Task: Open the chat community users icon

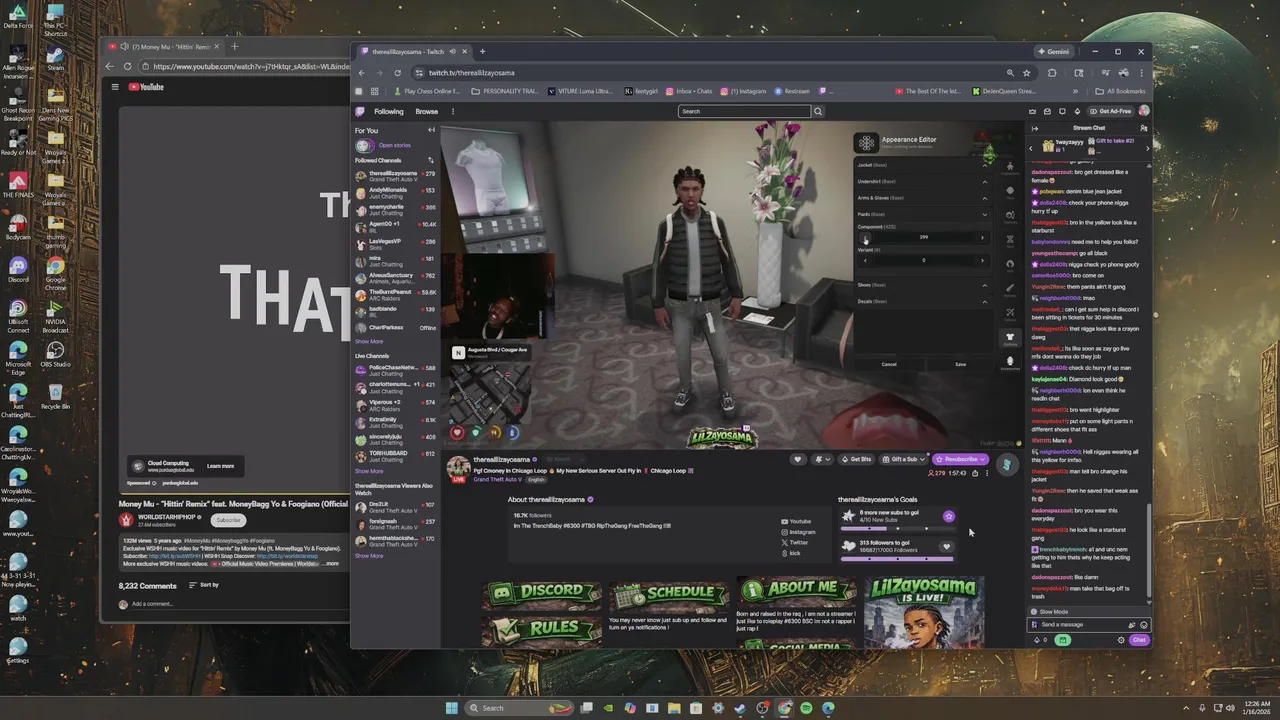Action: (x=1144, y=128)
